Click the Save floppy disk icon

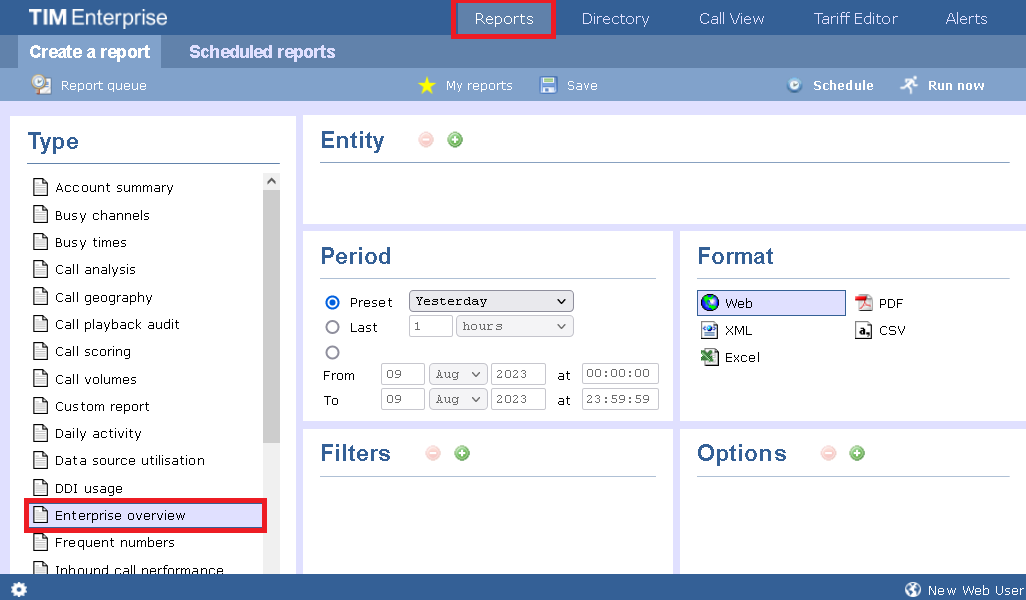click(x=548, y=85)
